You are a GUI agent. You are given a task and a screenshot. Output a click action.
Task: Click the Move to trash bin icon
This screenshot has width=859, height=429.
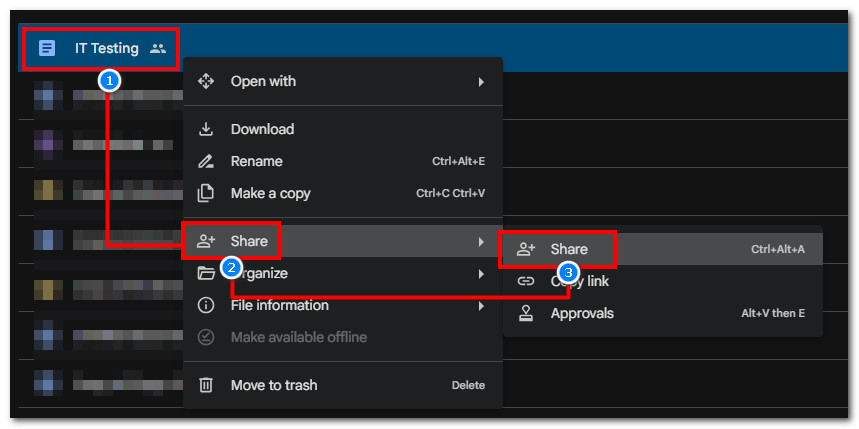205,385
